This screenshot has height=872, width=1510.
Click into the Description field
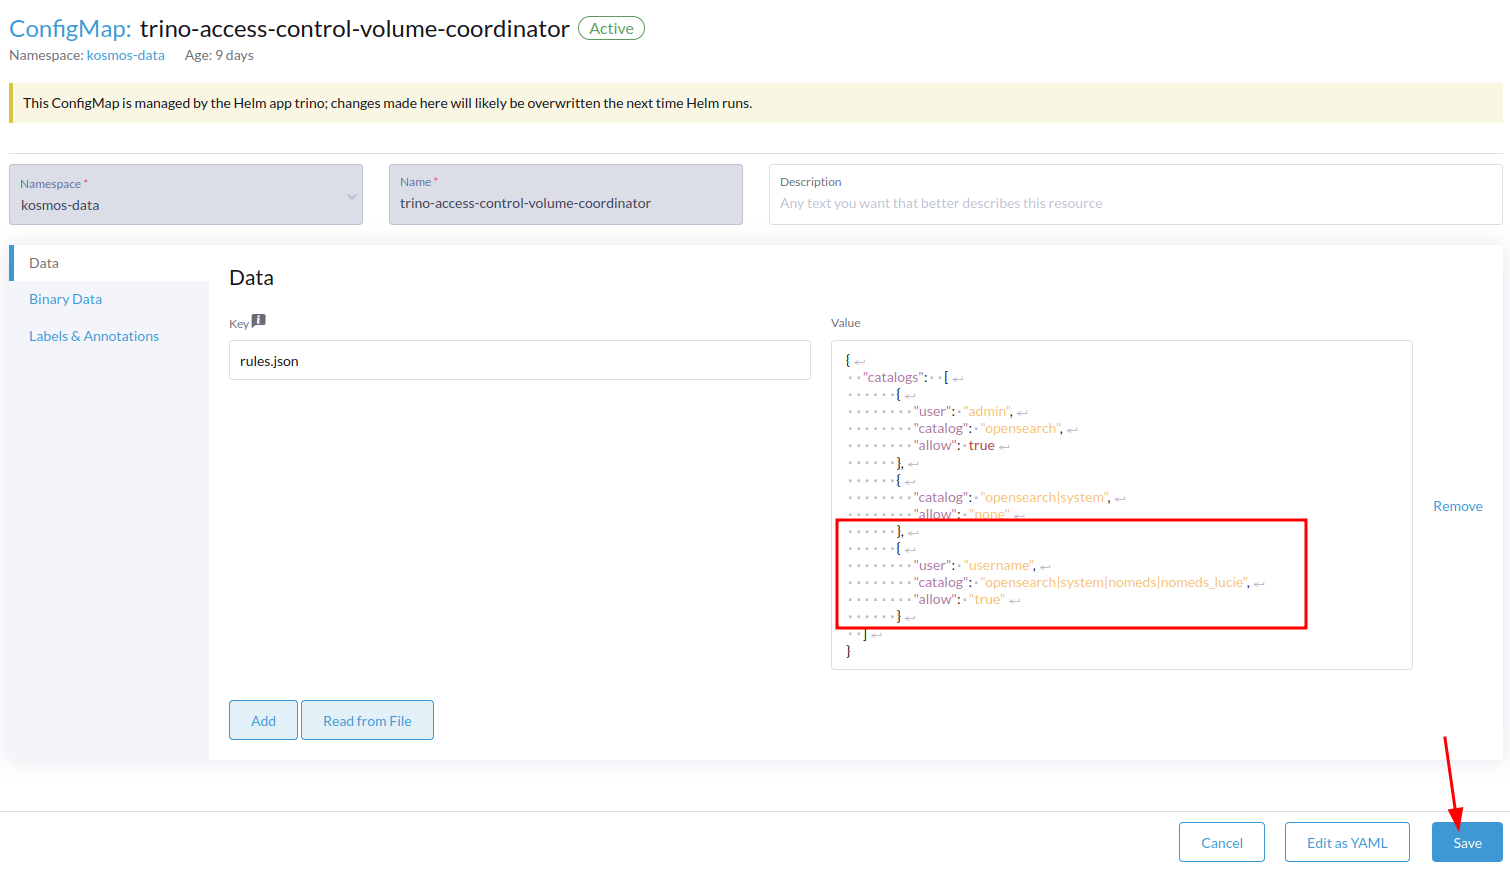[1134, 203]
